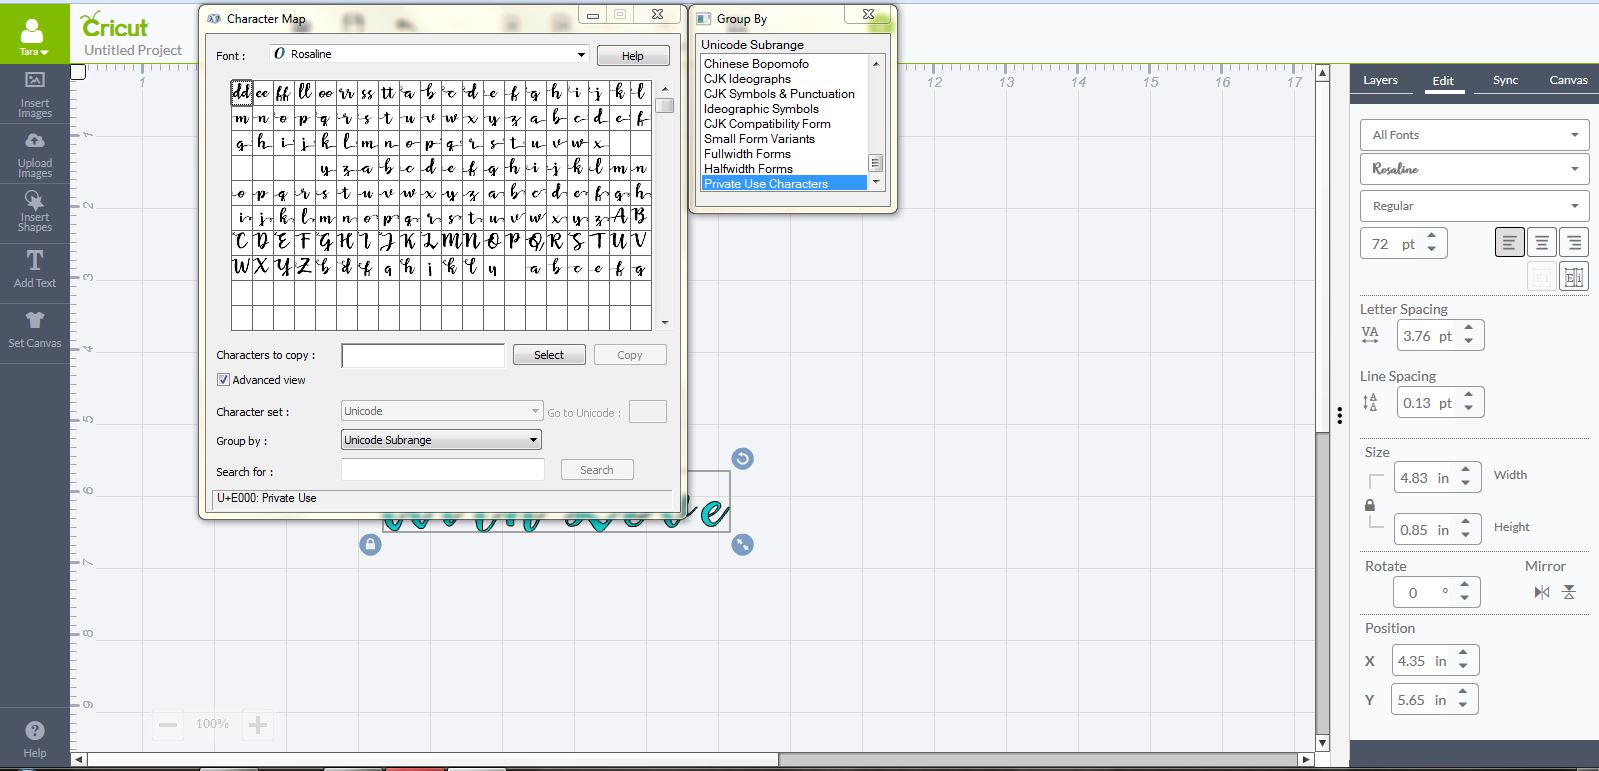
Task: Click the Line Spacing icon
Action: 1370,402
